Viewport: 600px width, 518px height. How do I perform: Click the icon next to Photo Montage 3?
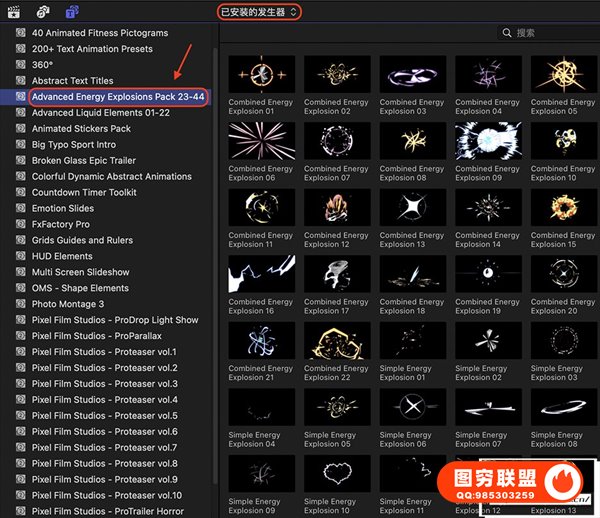20,304
